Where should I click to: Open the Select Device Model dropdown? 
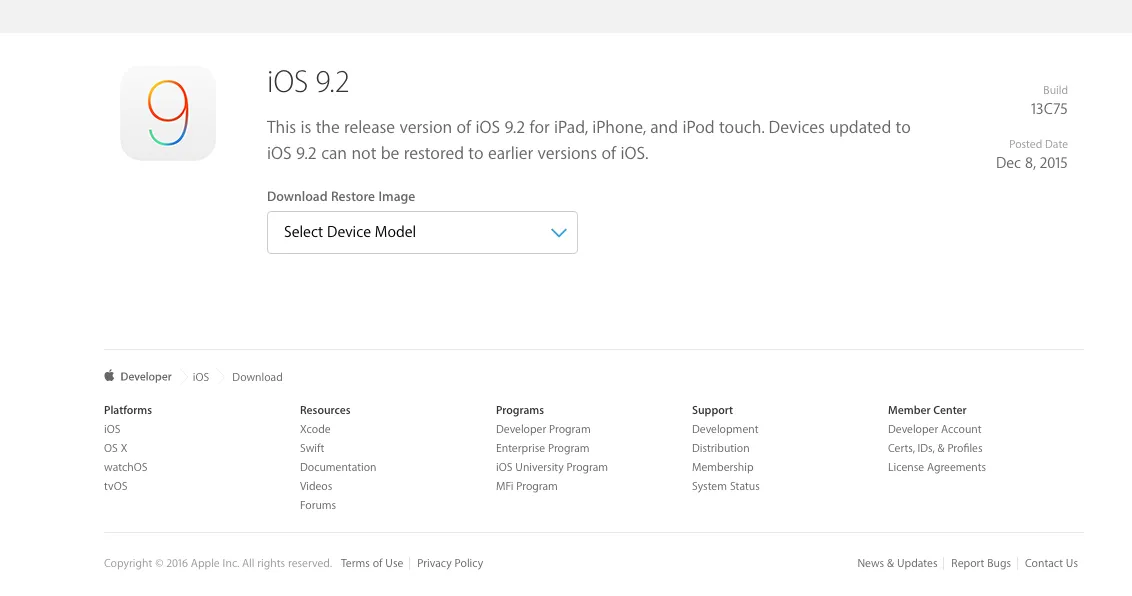tap(421, 232)
